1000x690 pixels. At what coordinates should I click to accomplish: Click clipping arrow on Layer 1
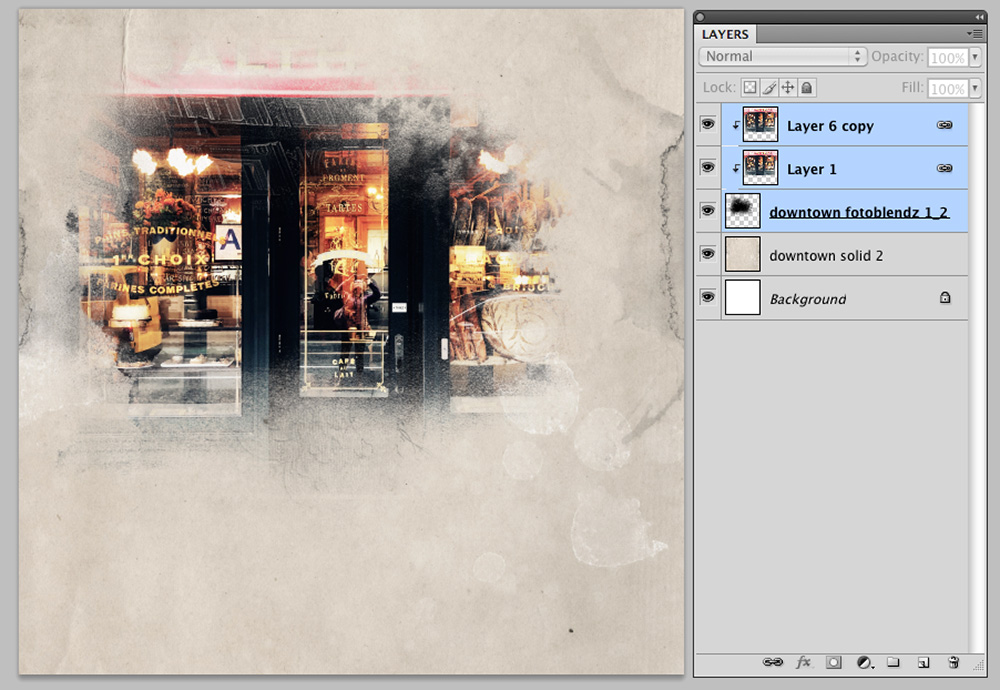[735, 169]
